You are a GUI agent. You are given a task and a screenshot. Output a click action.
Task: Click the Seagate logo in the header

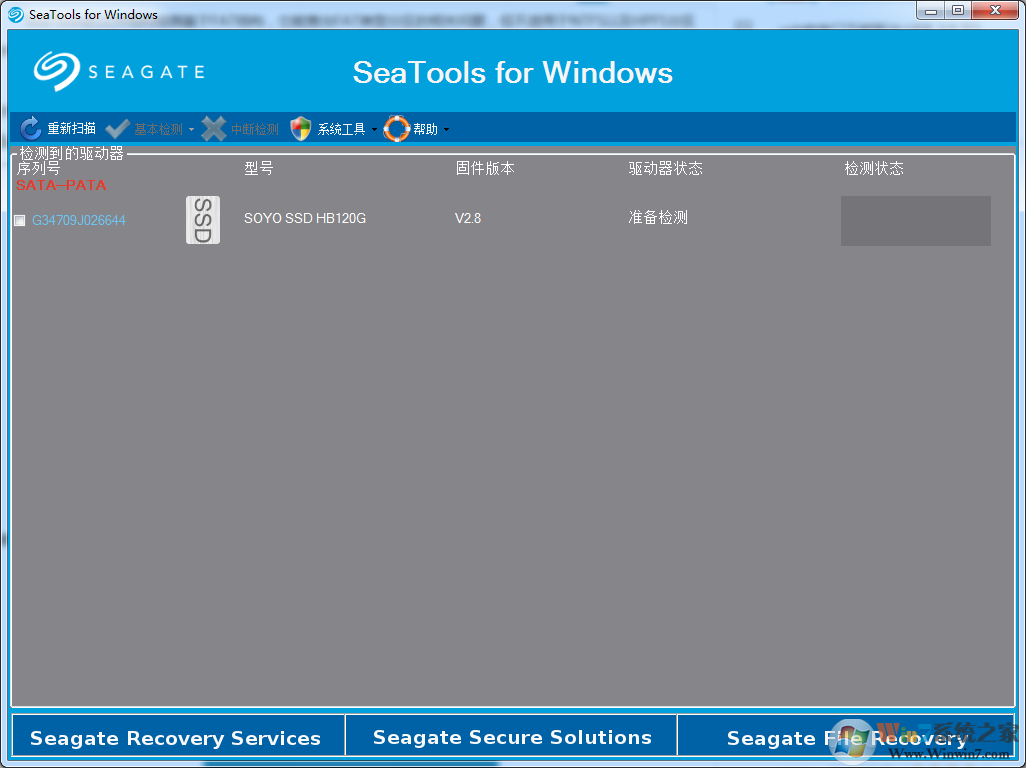(118, 71)
